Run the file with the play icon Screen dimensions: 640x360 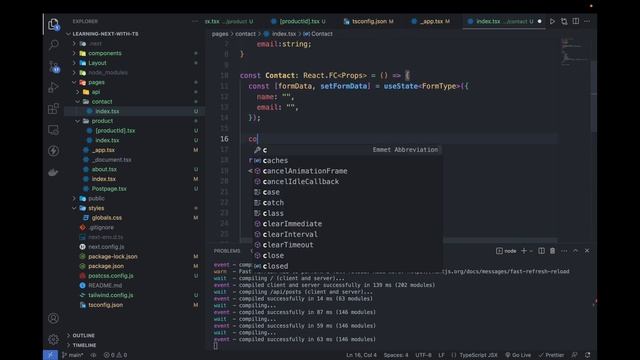[552, 21]
